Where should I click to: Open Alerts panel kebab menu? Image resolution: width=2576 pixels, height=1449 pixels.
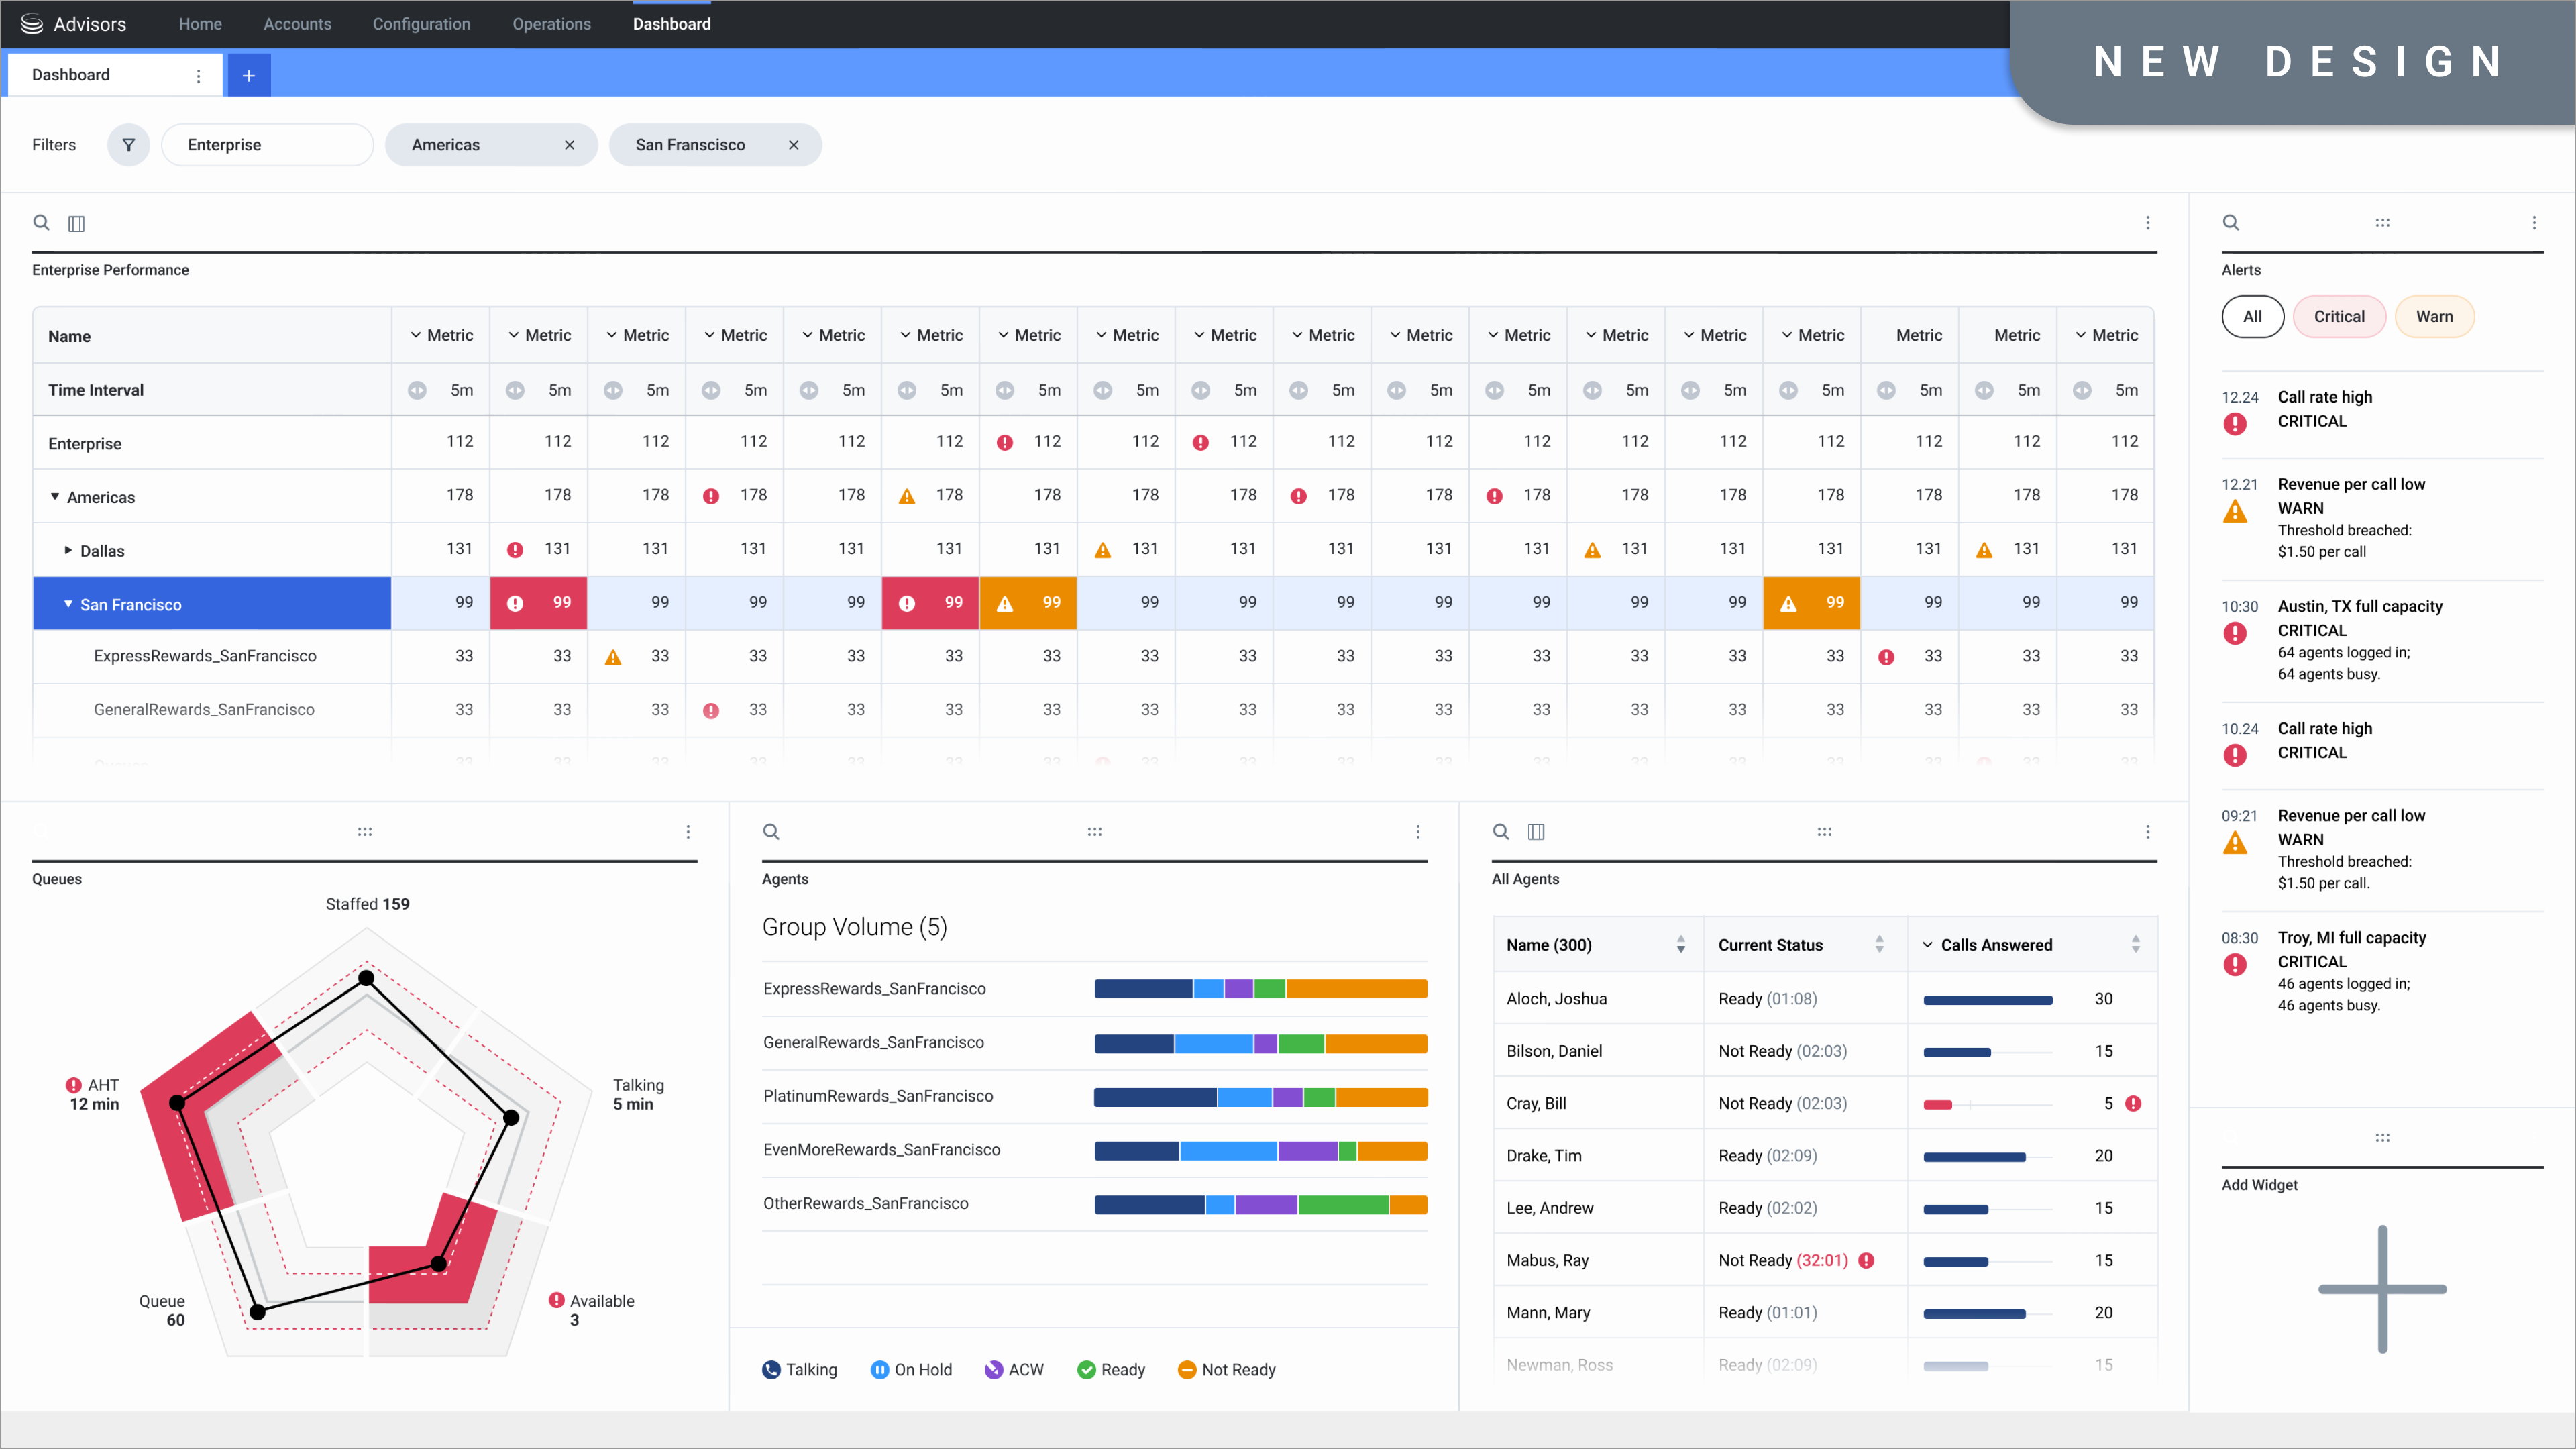coord(2533,223)
